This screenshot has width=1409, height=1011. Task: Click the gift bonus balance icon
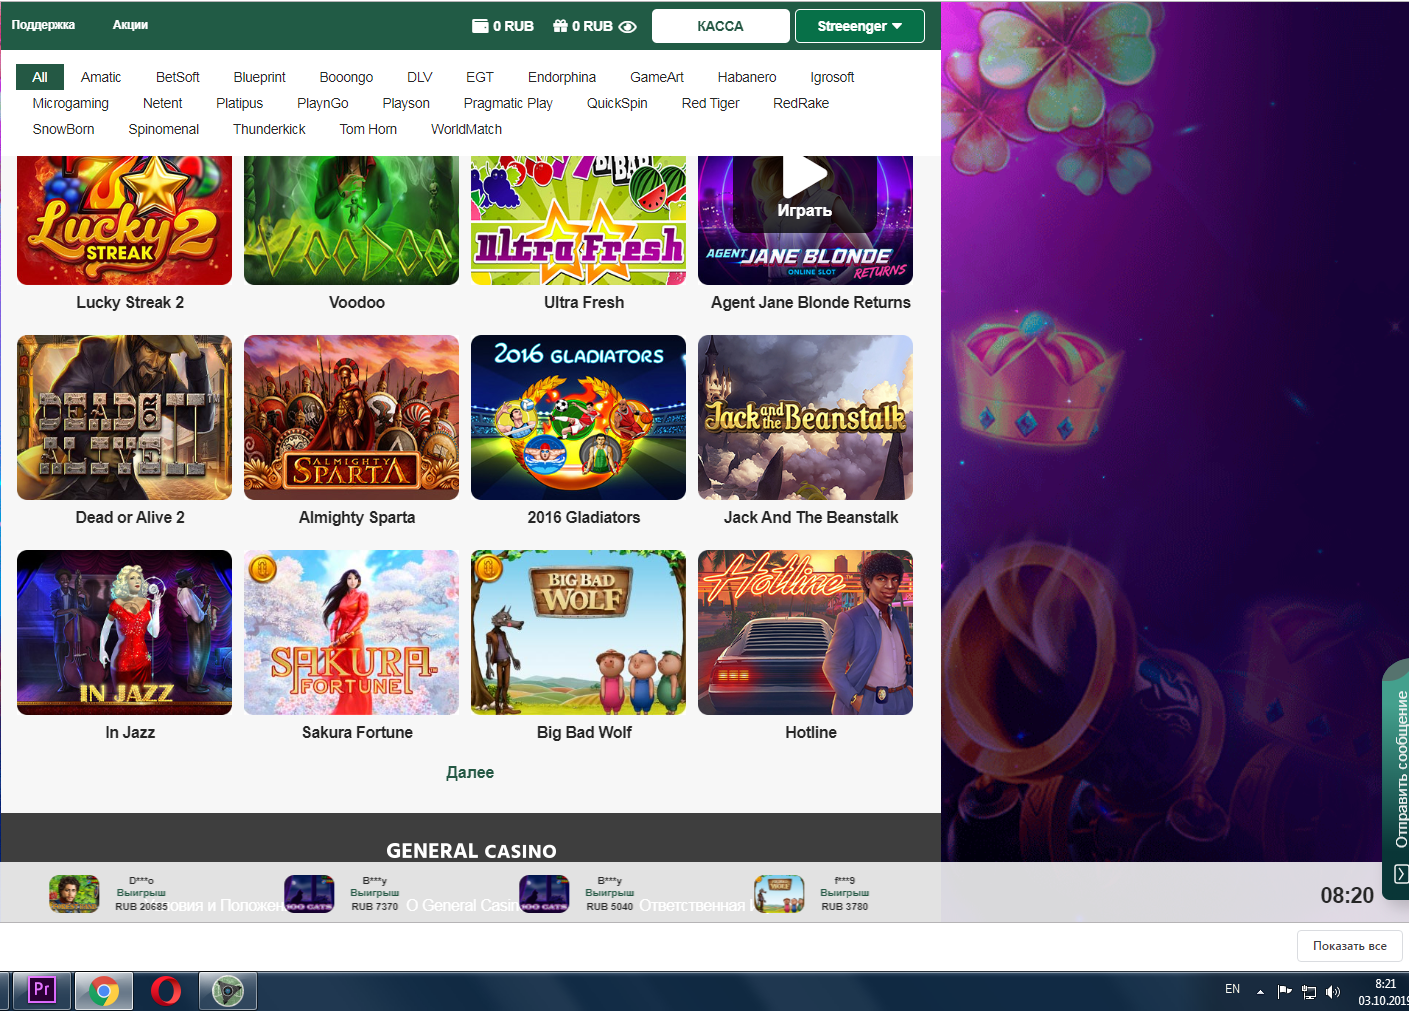click(x=560, y=26)
